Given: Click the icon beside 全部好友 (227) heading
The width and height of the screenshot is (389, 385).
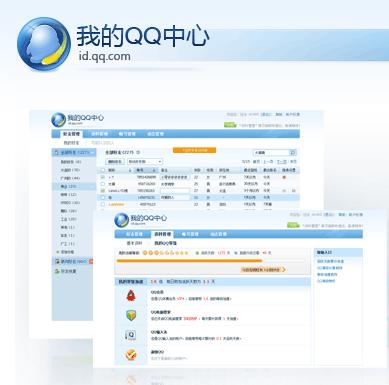Looking at the screenshot, I should 138,152.
